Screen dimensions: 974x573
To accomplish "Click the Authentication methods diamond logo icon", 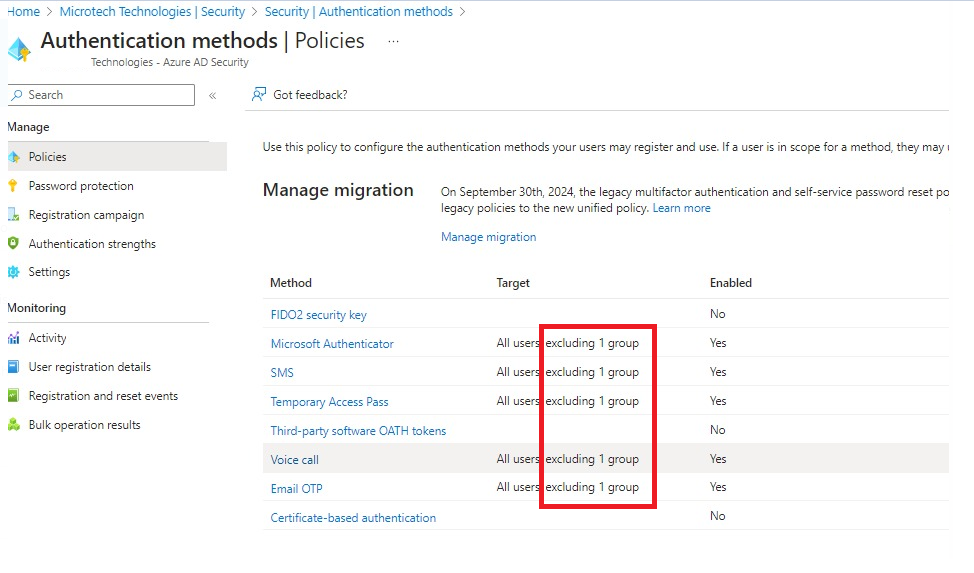I will [x=19, y=49].
